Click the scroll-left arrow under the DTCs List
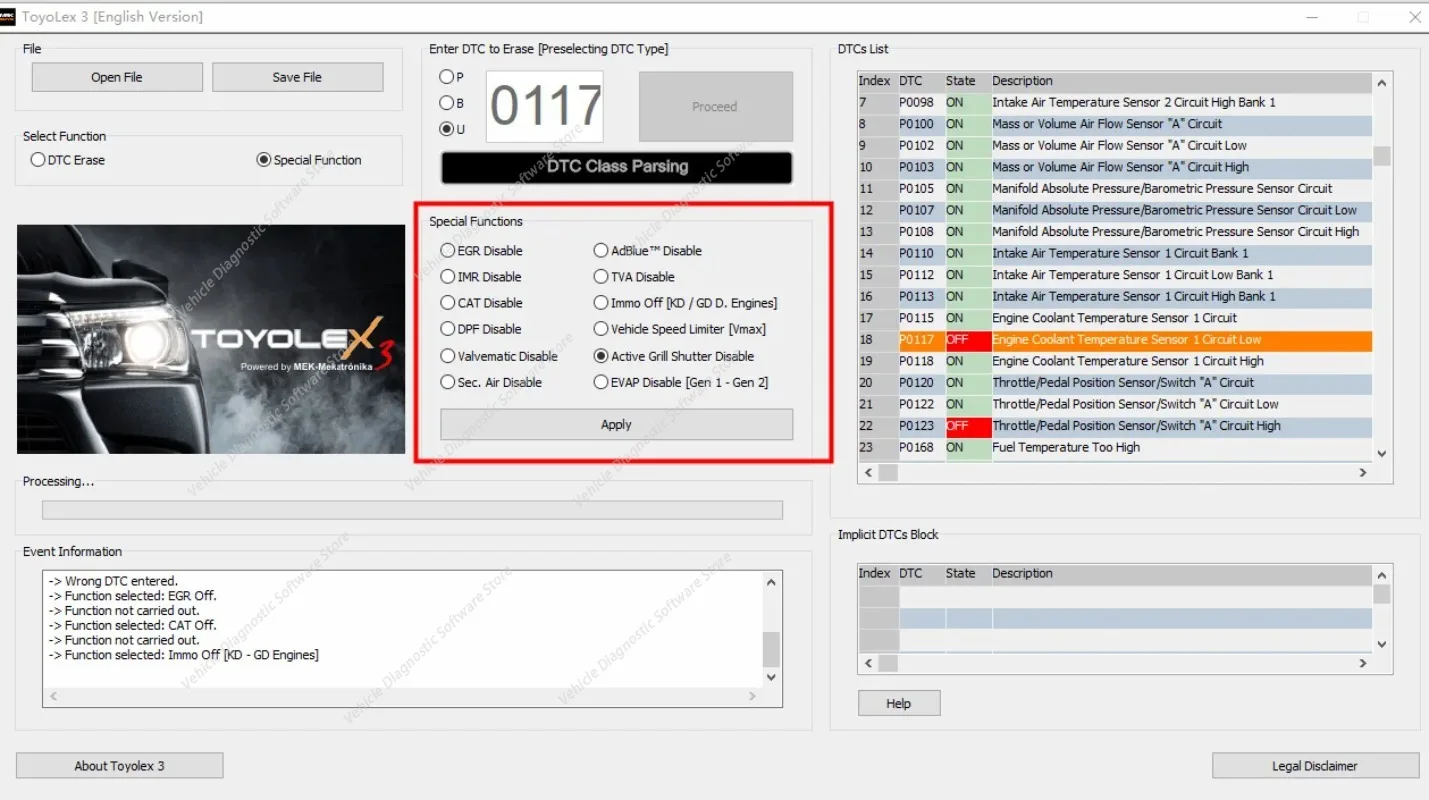 [x=867, y=472]
